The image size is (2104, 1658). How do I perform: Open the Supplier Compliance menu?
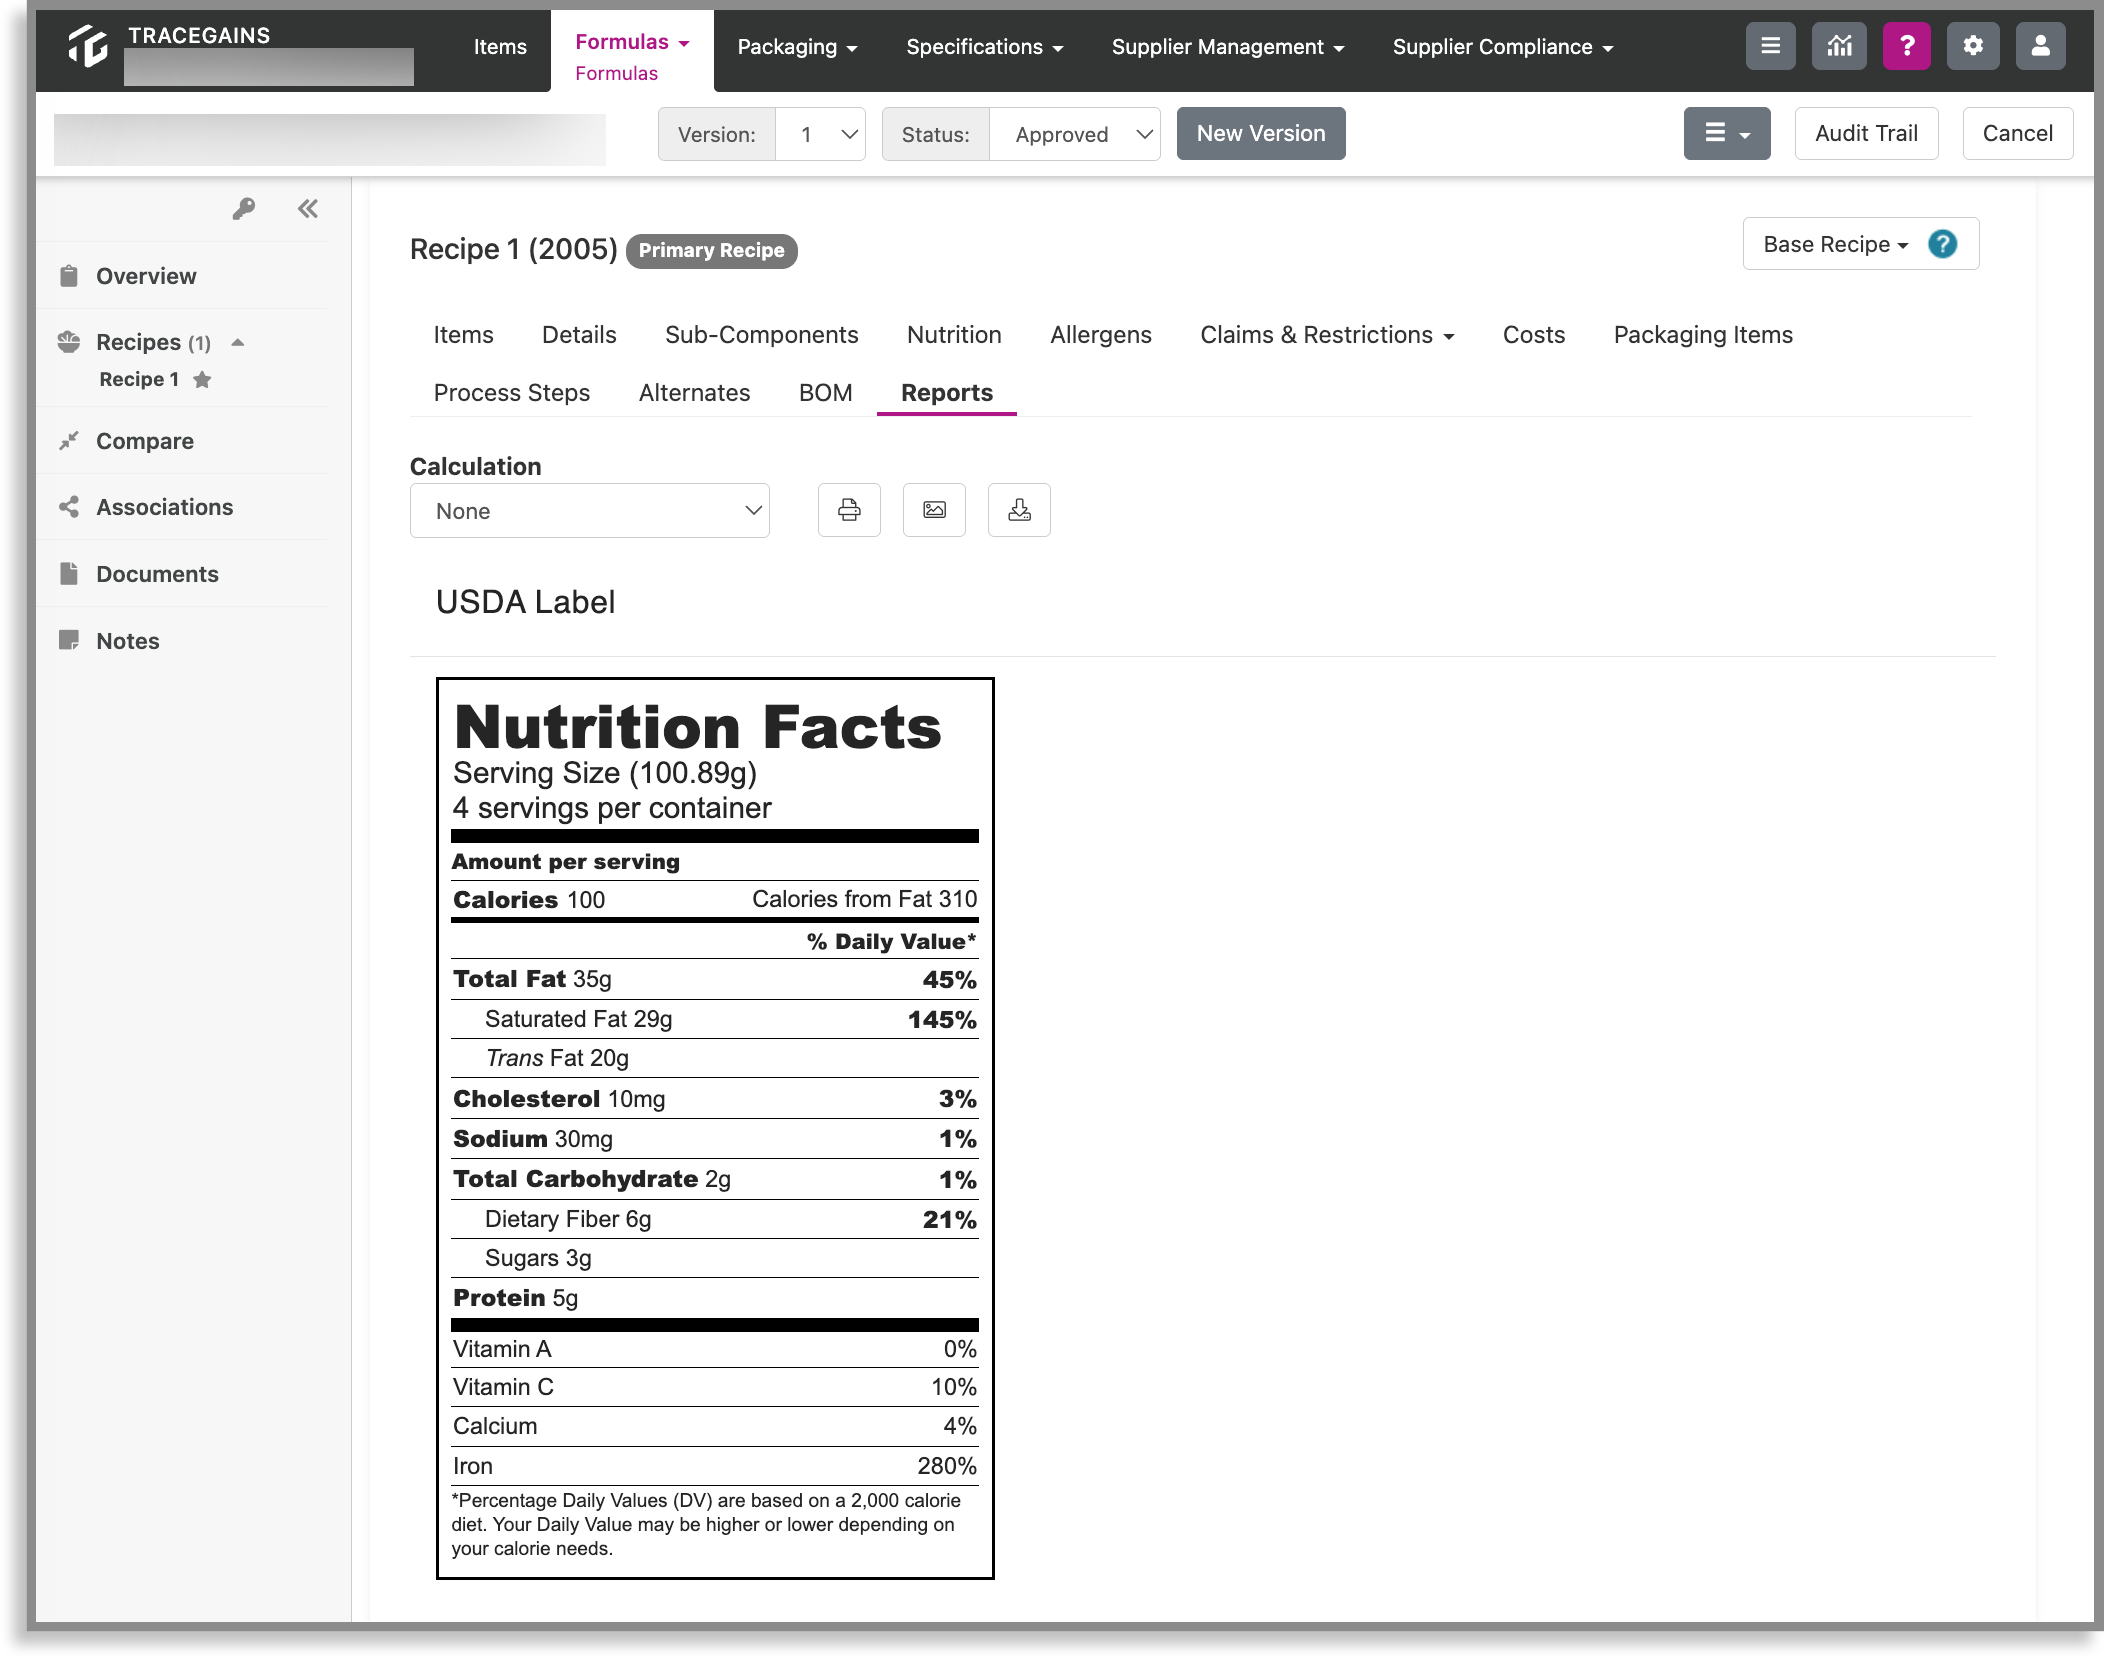coord(1503,47)
